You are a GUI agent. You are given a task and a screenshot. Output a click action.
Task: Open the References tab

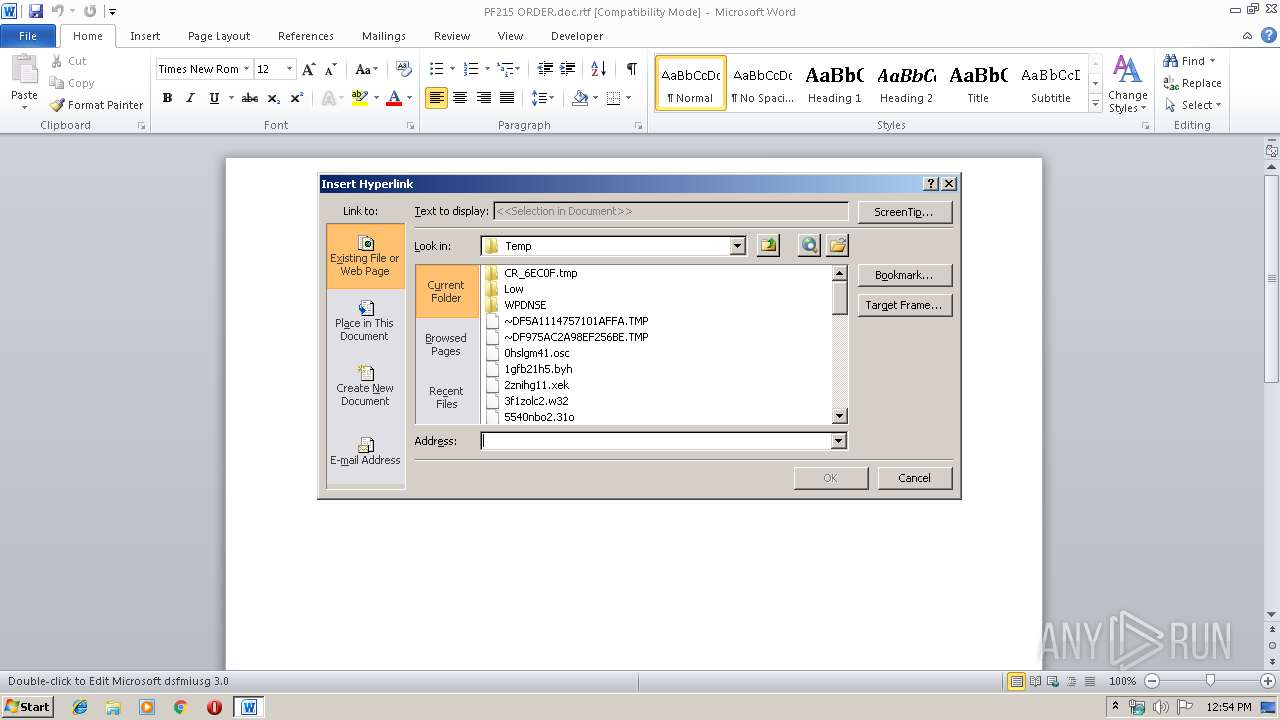pos(306,36)
